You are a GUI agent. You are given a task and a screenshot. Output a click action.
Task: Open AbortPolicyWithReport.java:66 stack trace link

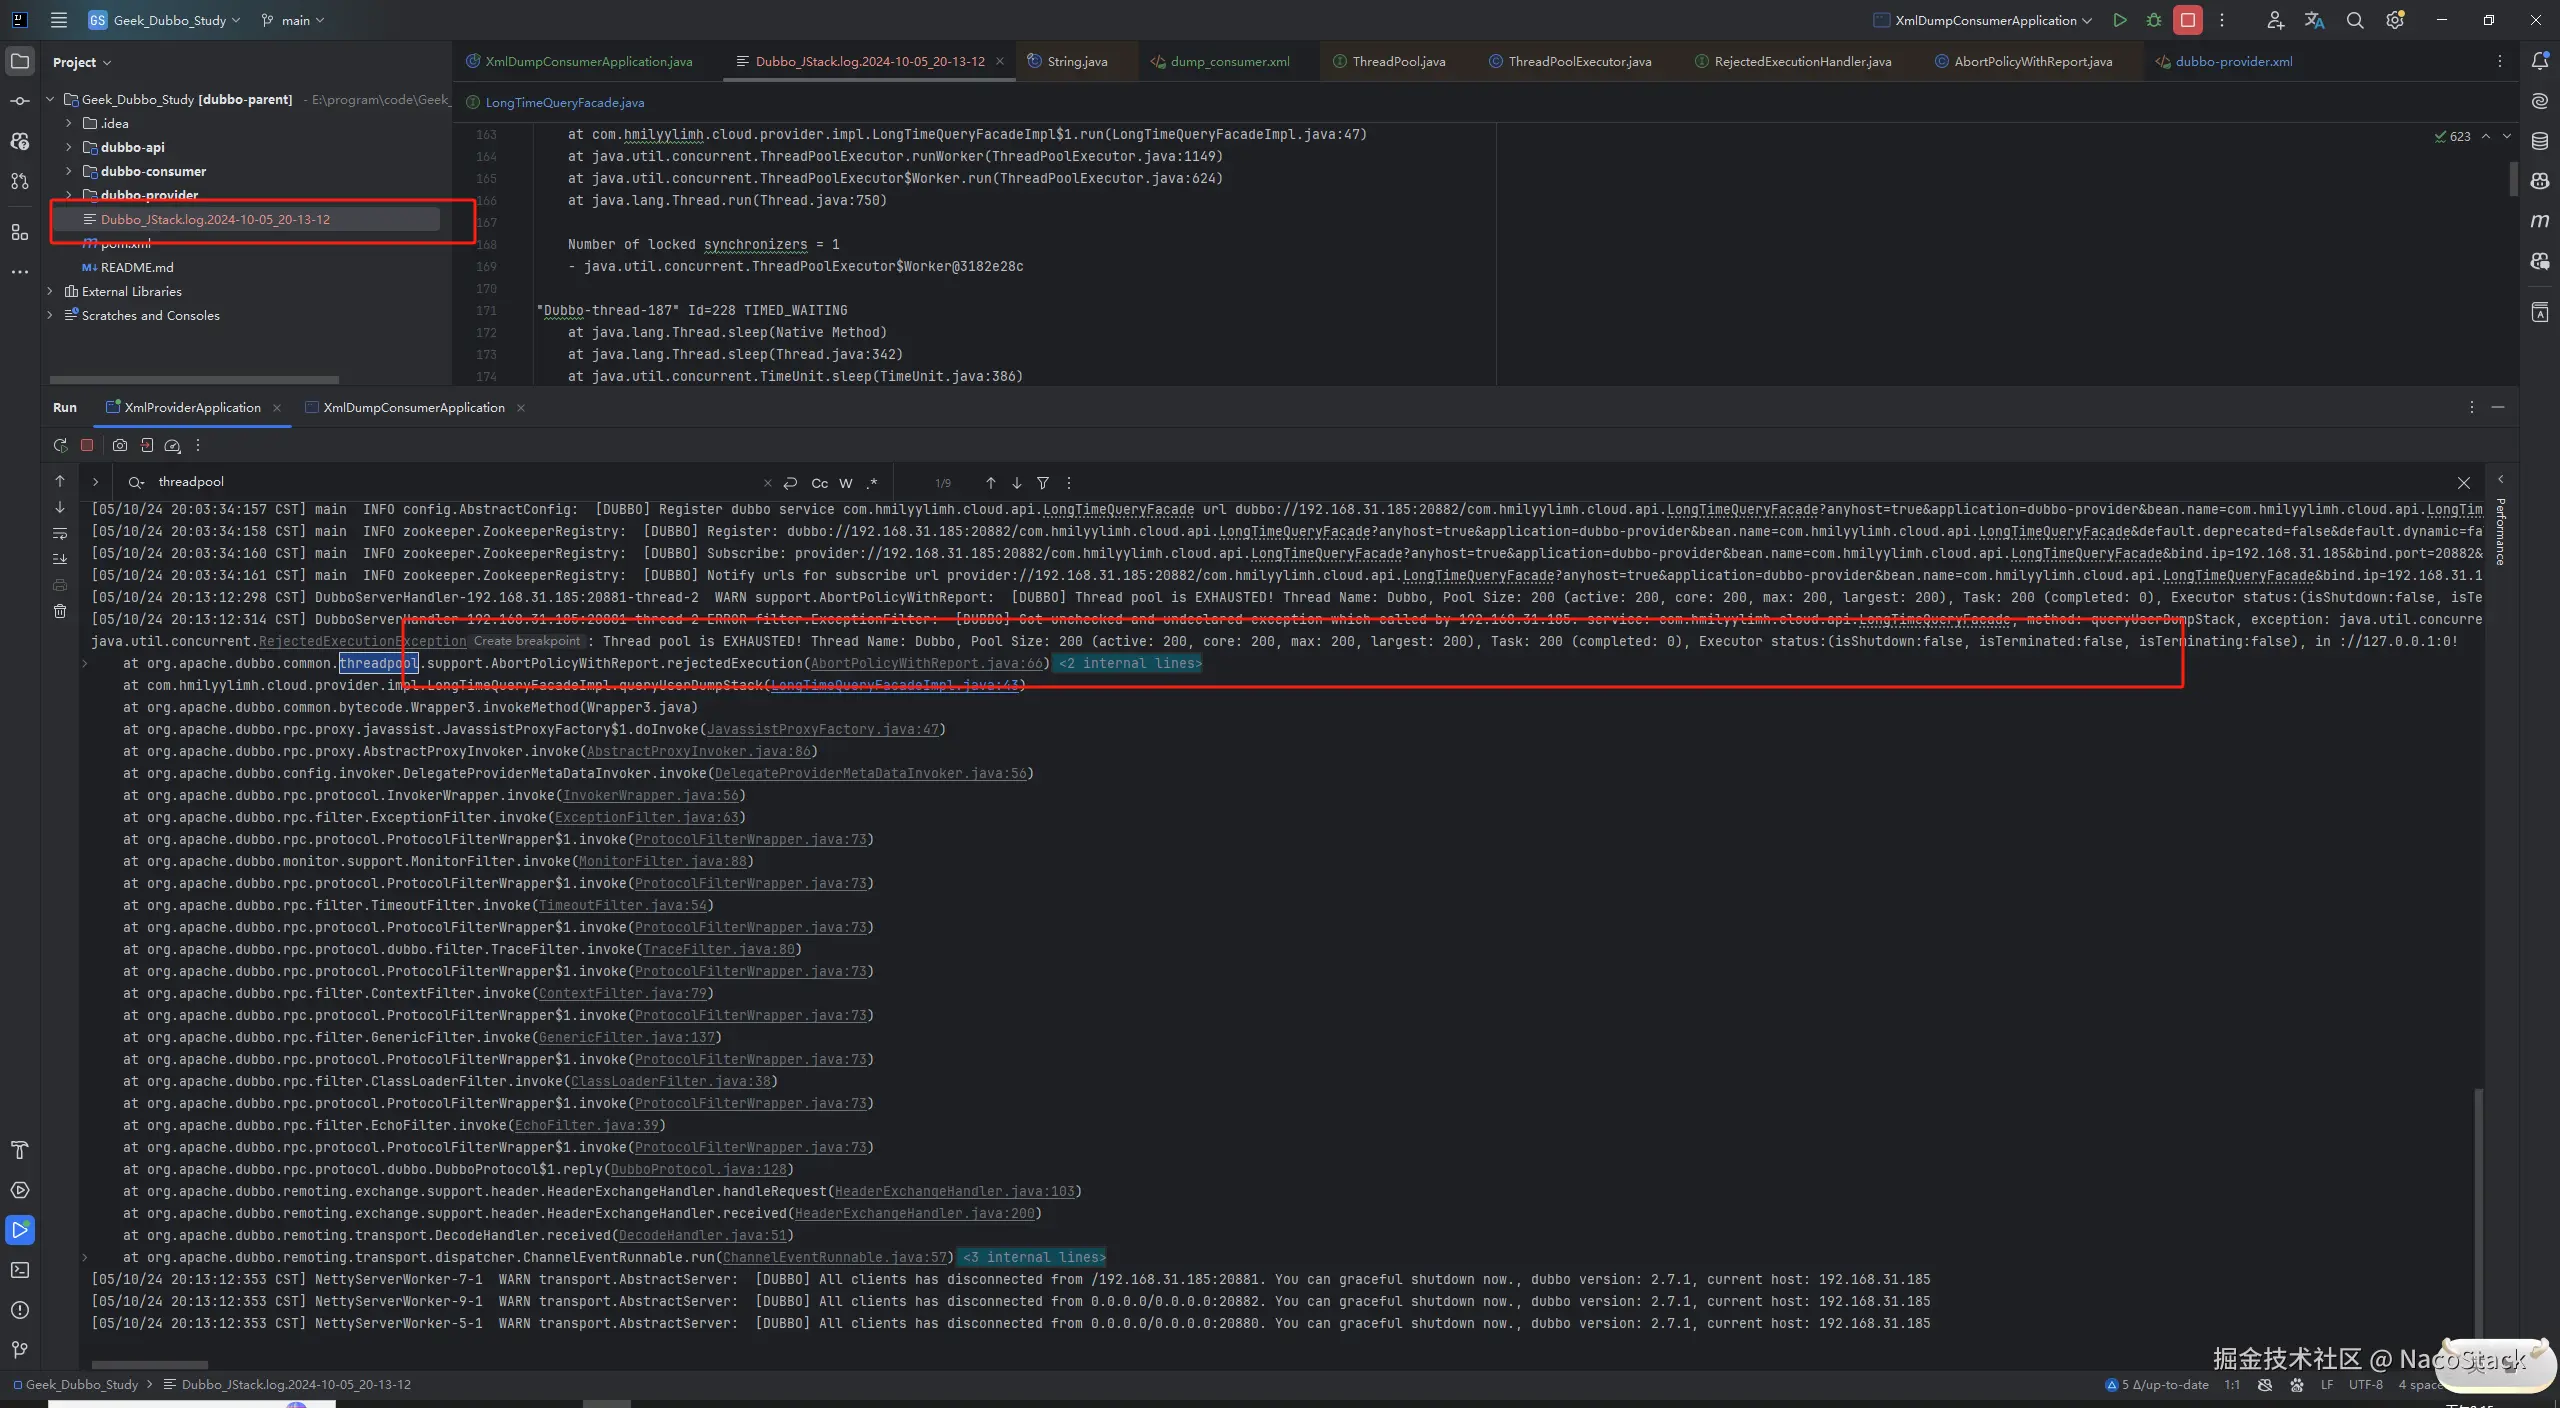coord(927,664)
